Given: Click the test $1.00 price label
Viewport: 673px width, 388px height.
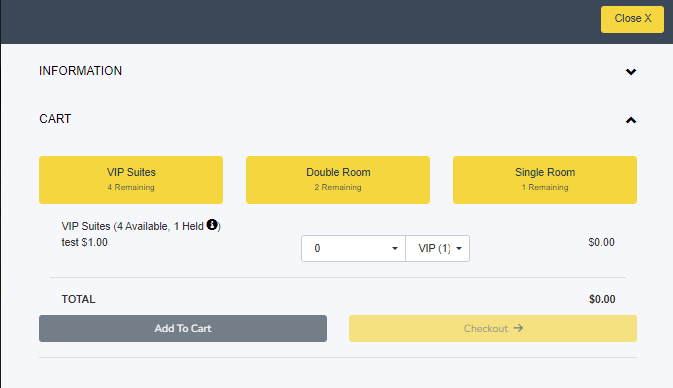Looking at the screenshot, I should (85, 242).
